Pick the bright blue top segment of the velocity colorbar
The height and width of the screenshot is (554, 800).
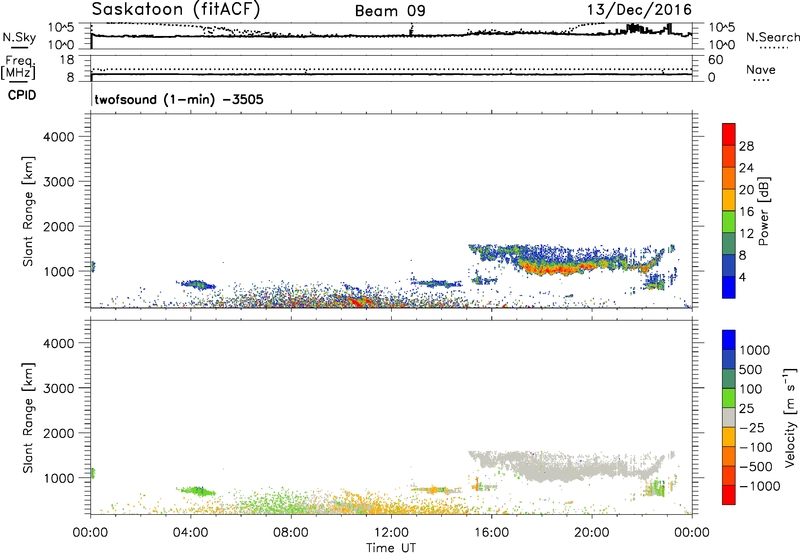click(729, 340)
